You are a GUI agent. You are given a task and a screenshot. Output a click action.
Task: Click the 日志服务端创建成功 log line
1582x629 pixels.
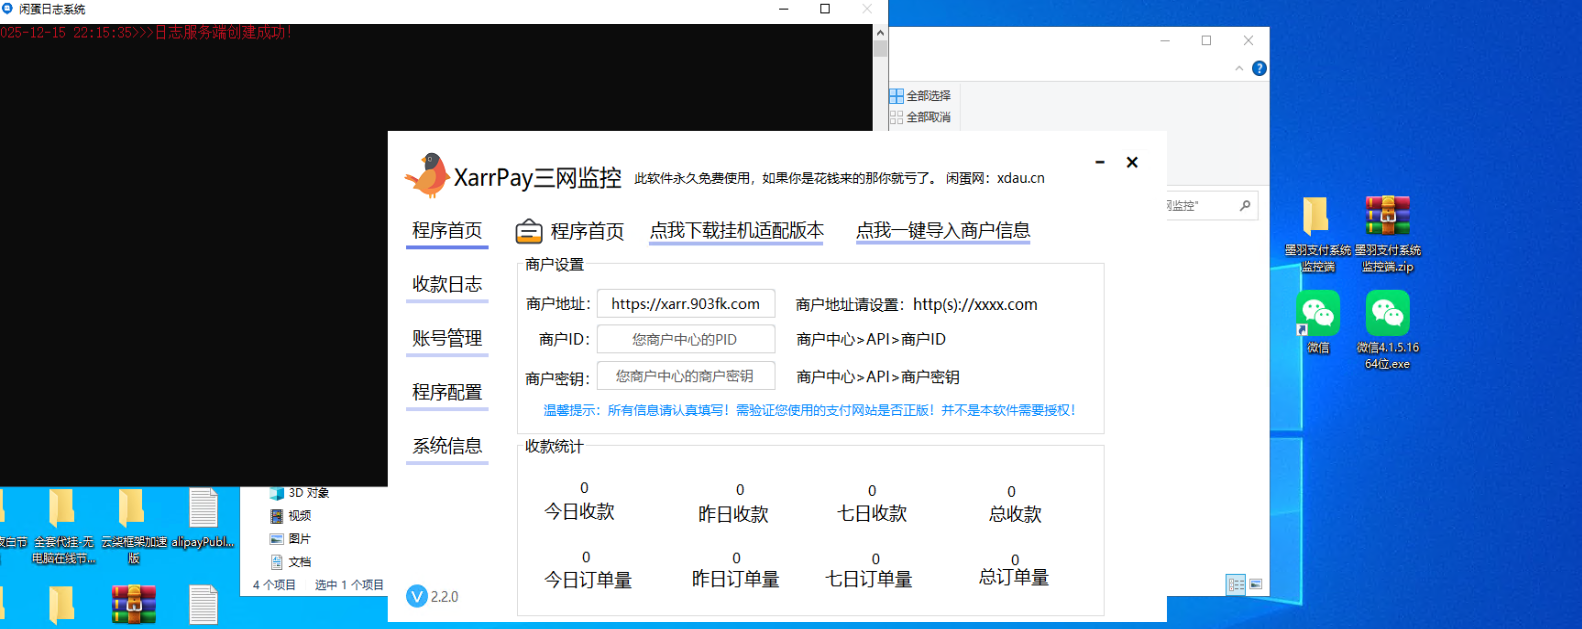146,32
